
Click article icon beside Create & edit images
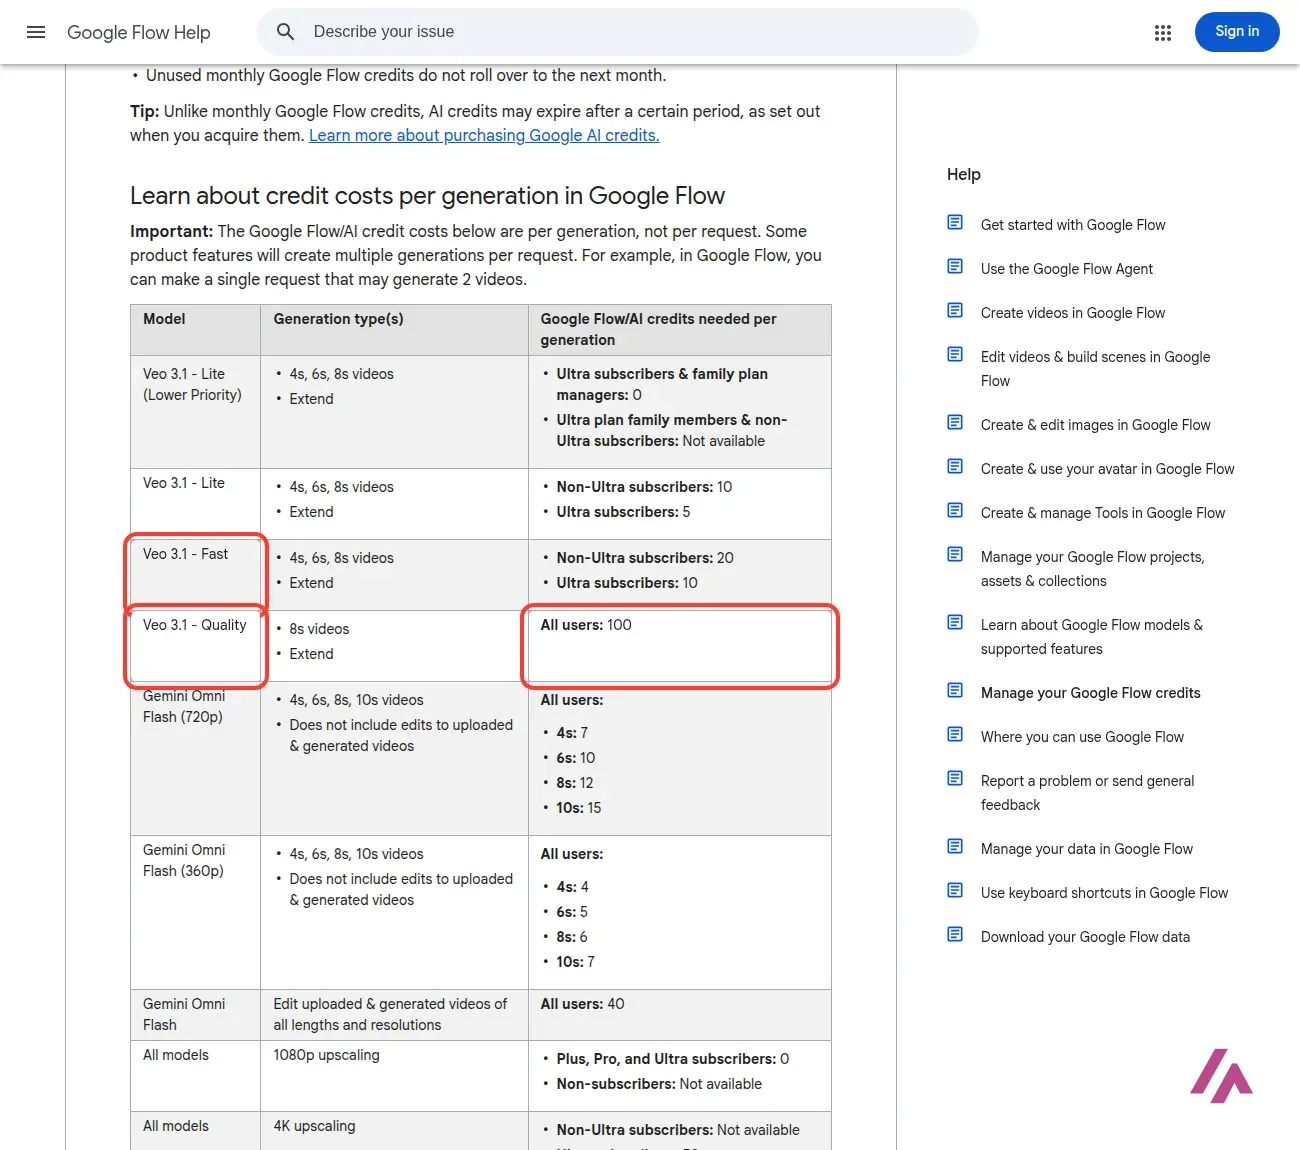[x=955, y=422]
